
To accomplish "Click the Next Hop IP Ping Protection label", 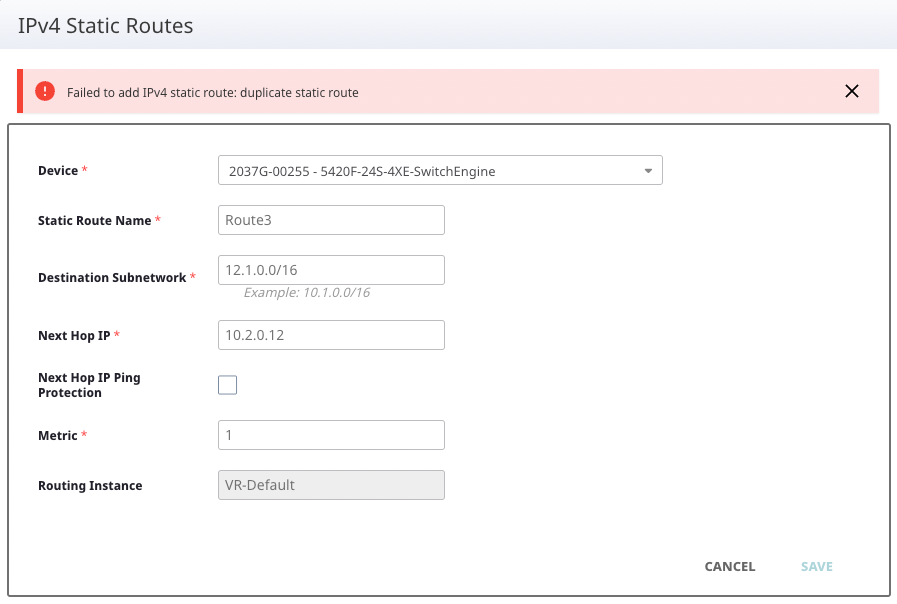I will [89, 385].
